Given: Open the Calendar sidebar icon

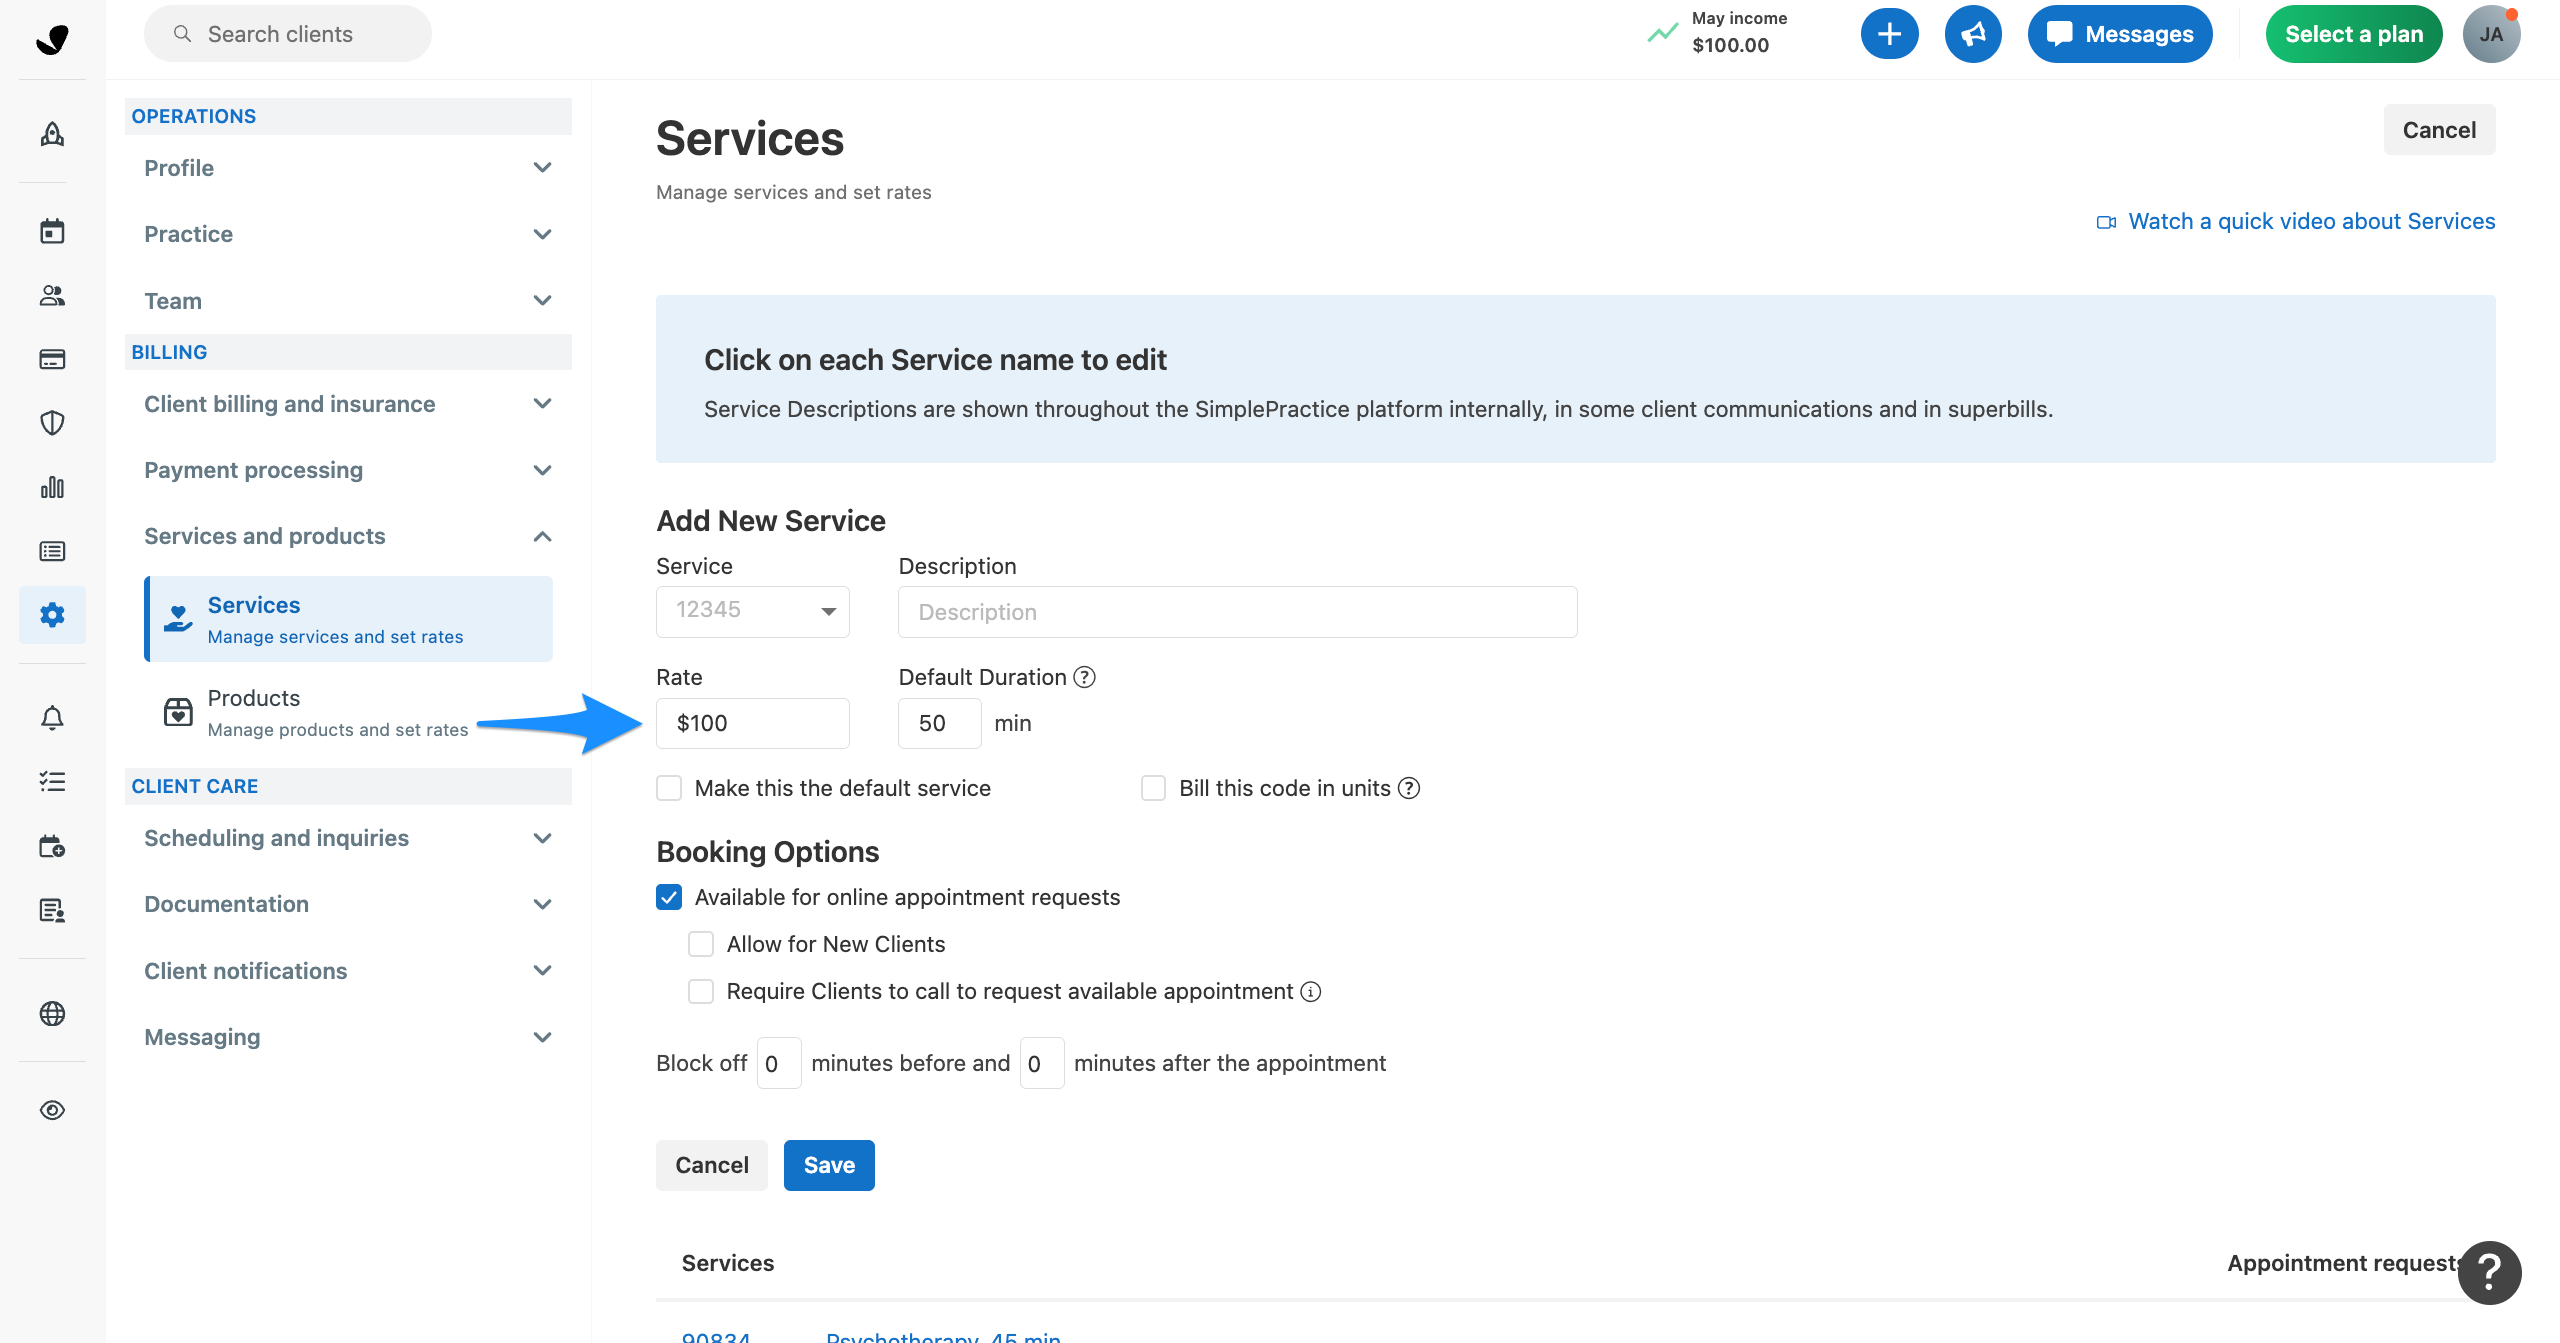Looking at the screenshot, I should [52, 231].
